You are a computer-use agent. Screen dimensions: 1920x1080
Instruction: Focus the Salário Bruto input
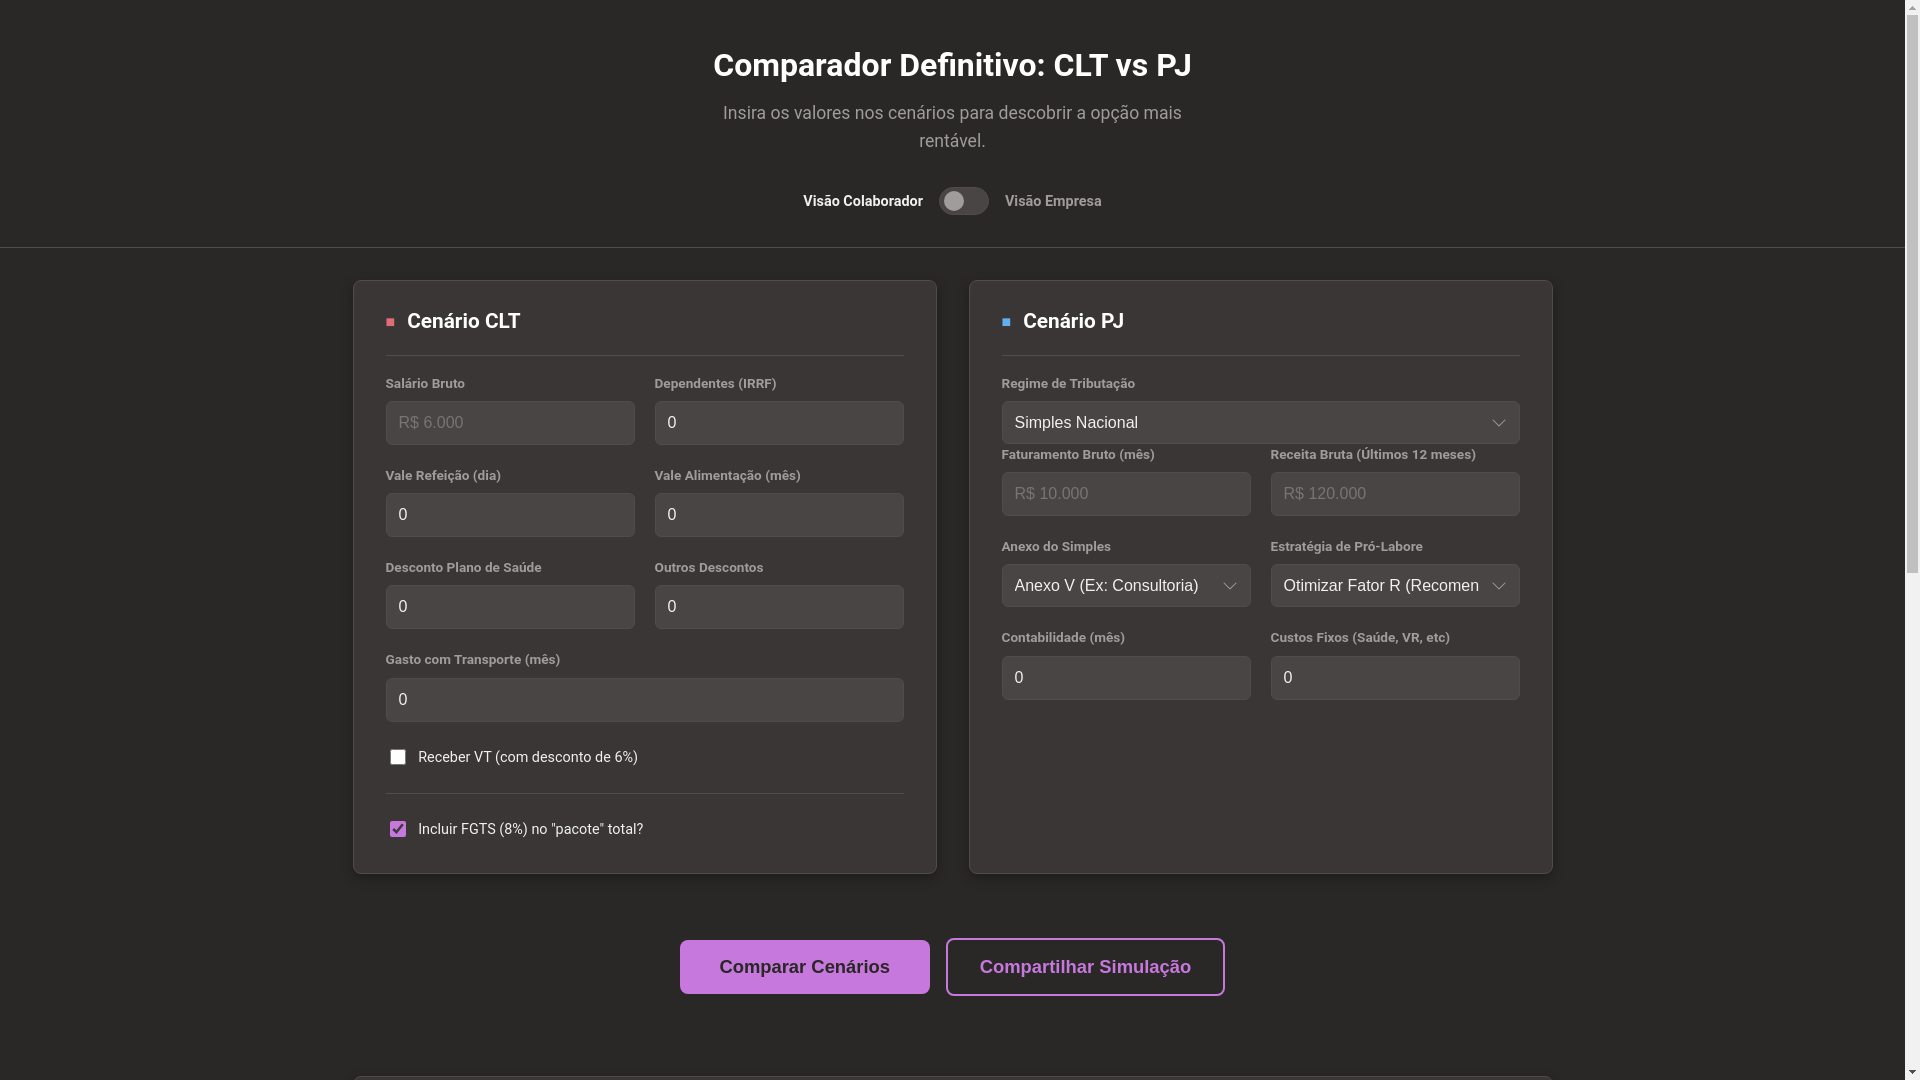pyautogui.click(x=510, y=423)
